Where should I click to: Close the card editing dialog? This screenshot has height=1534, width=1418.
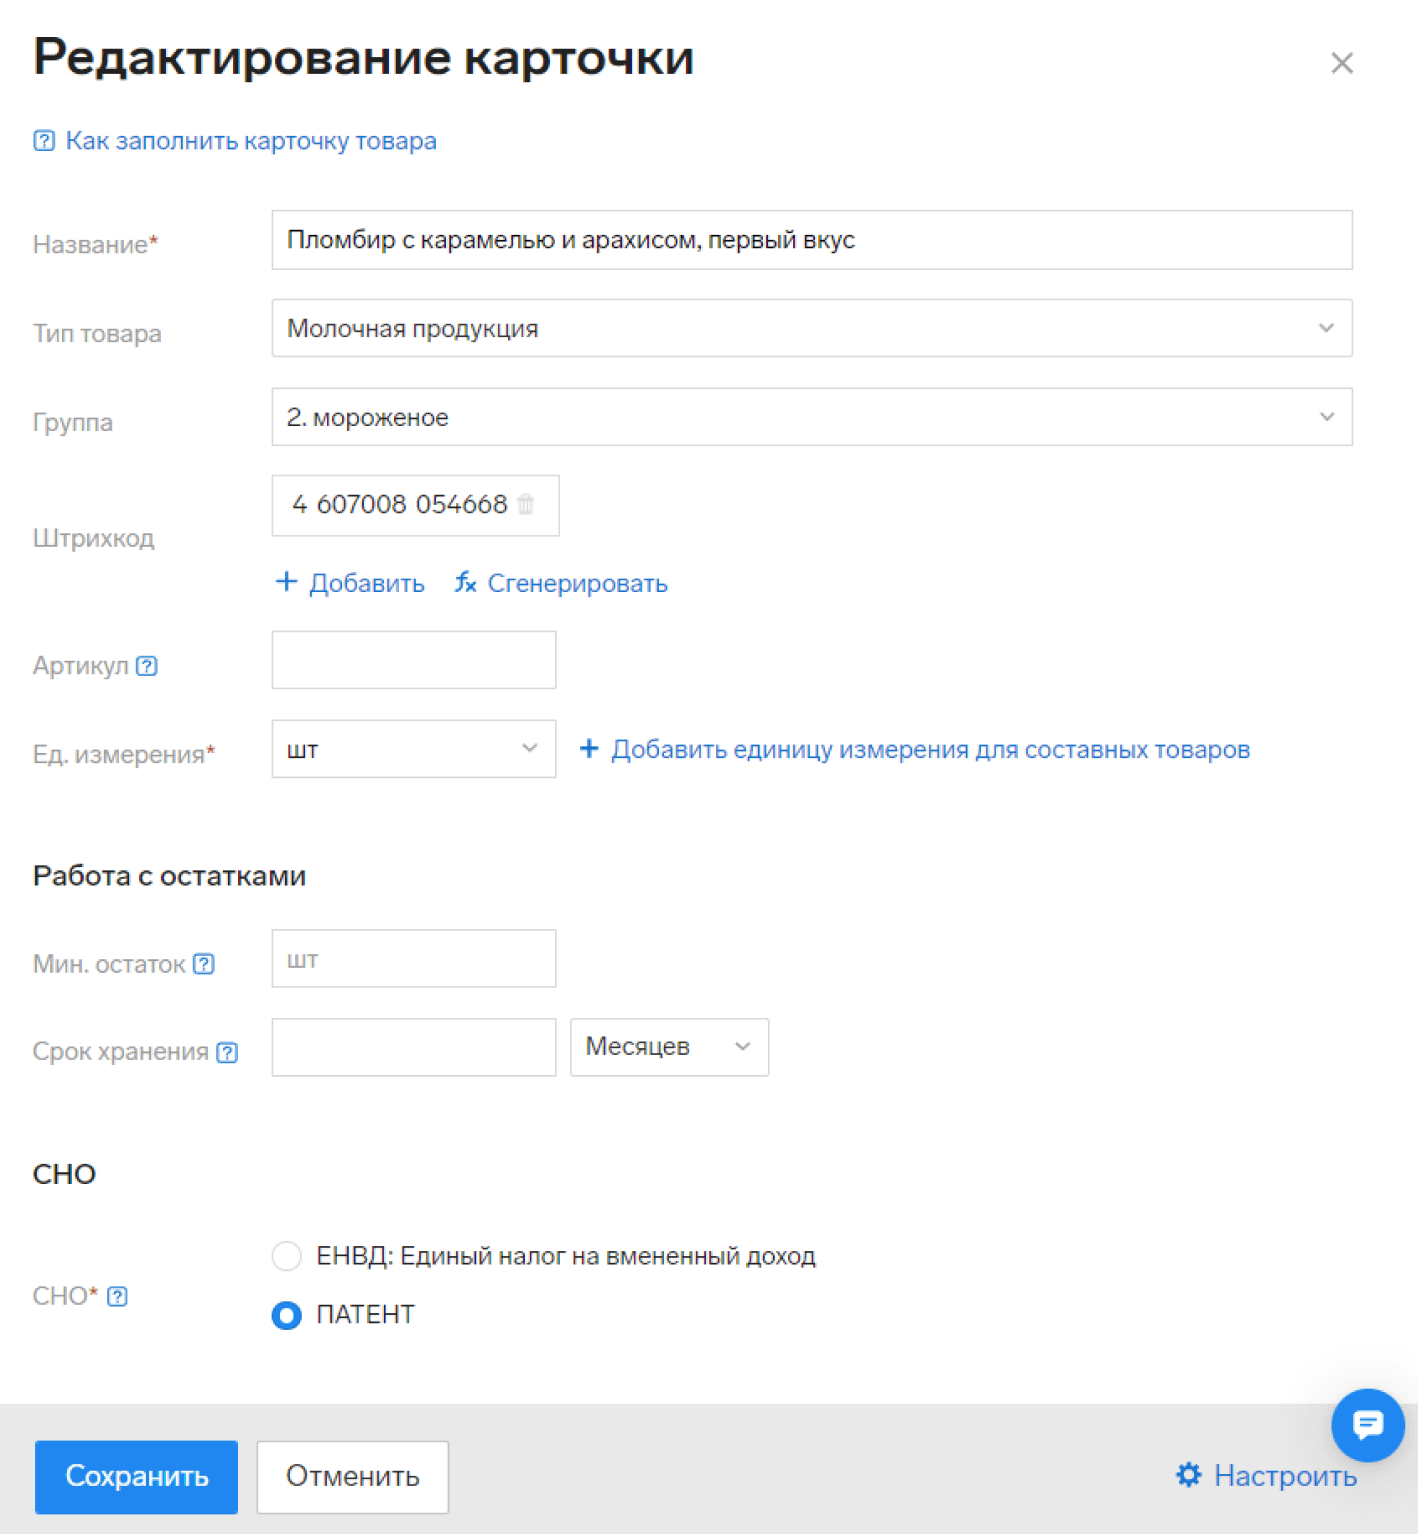[1342, 63]
